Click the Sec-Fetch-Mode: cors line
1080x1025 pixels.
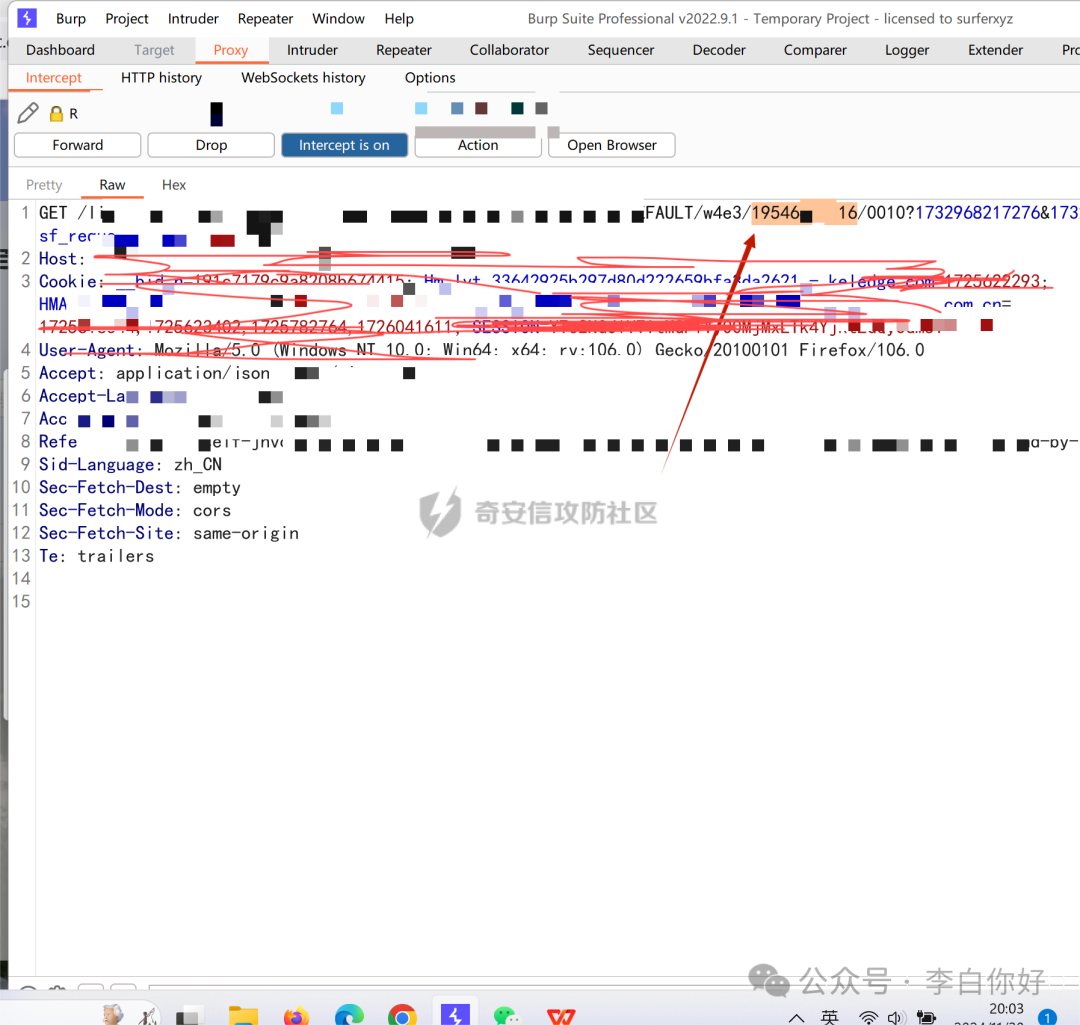click(x=135, y=510)
